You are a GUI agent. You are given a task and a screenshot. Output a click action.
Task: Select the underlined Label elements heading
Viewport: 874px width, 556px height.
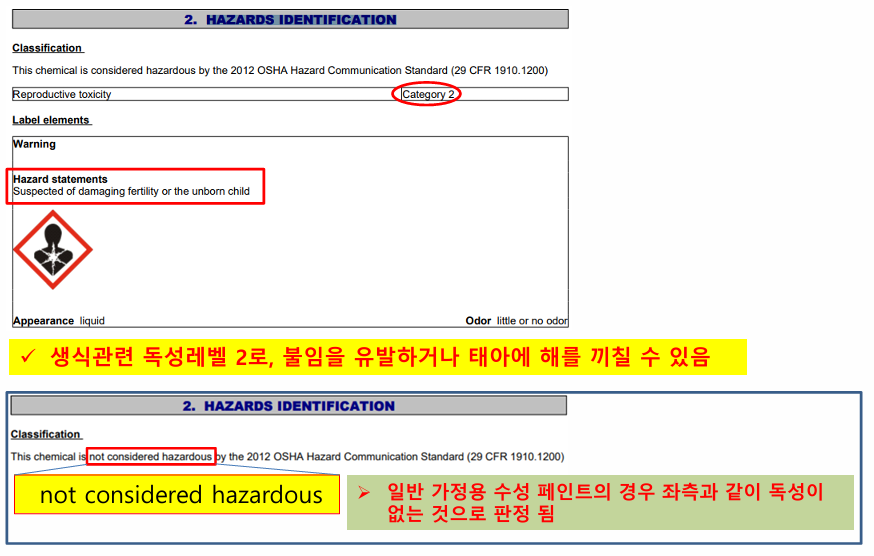click(51, 120)
